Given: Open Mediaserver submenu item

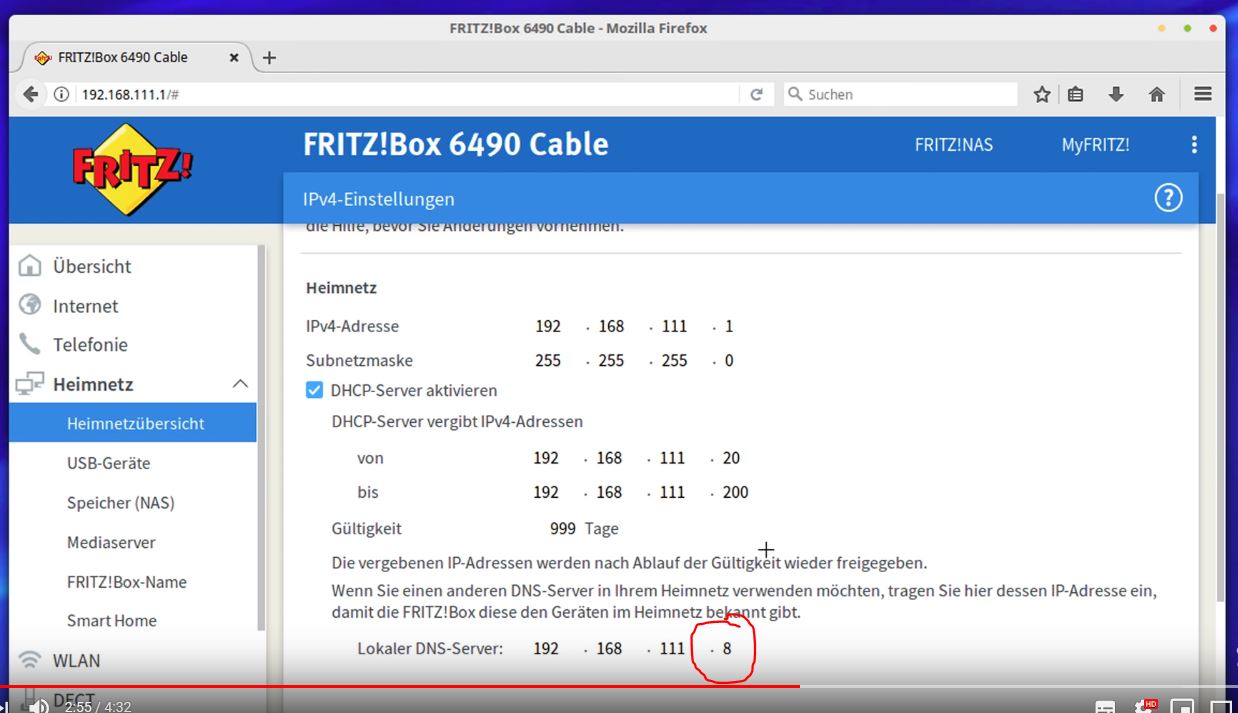Looking at the screenshot, I should 111,542.
